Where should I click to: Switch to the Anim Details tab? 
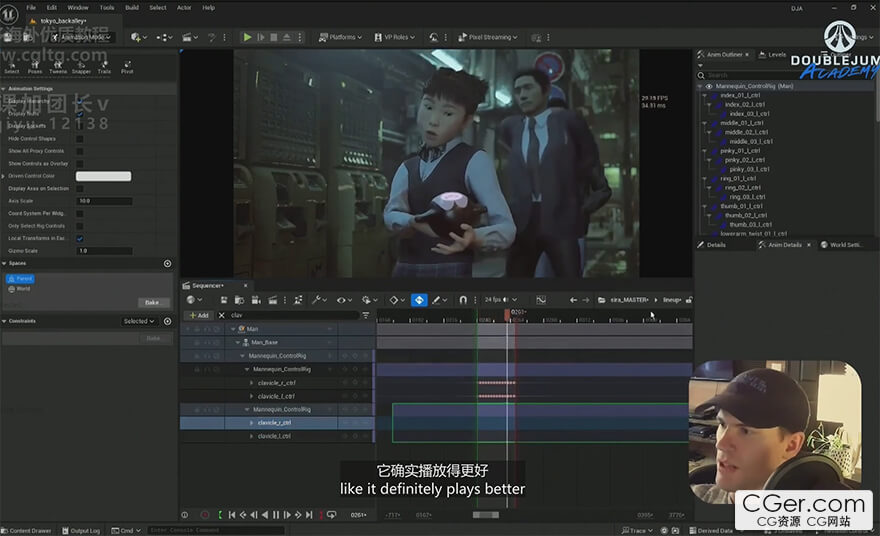tap(784, 245)
